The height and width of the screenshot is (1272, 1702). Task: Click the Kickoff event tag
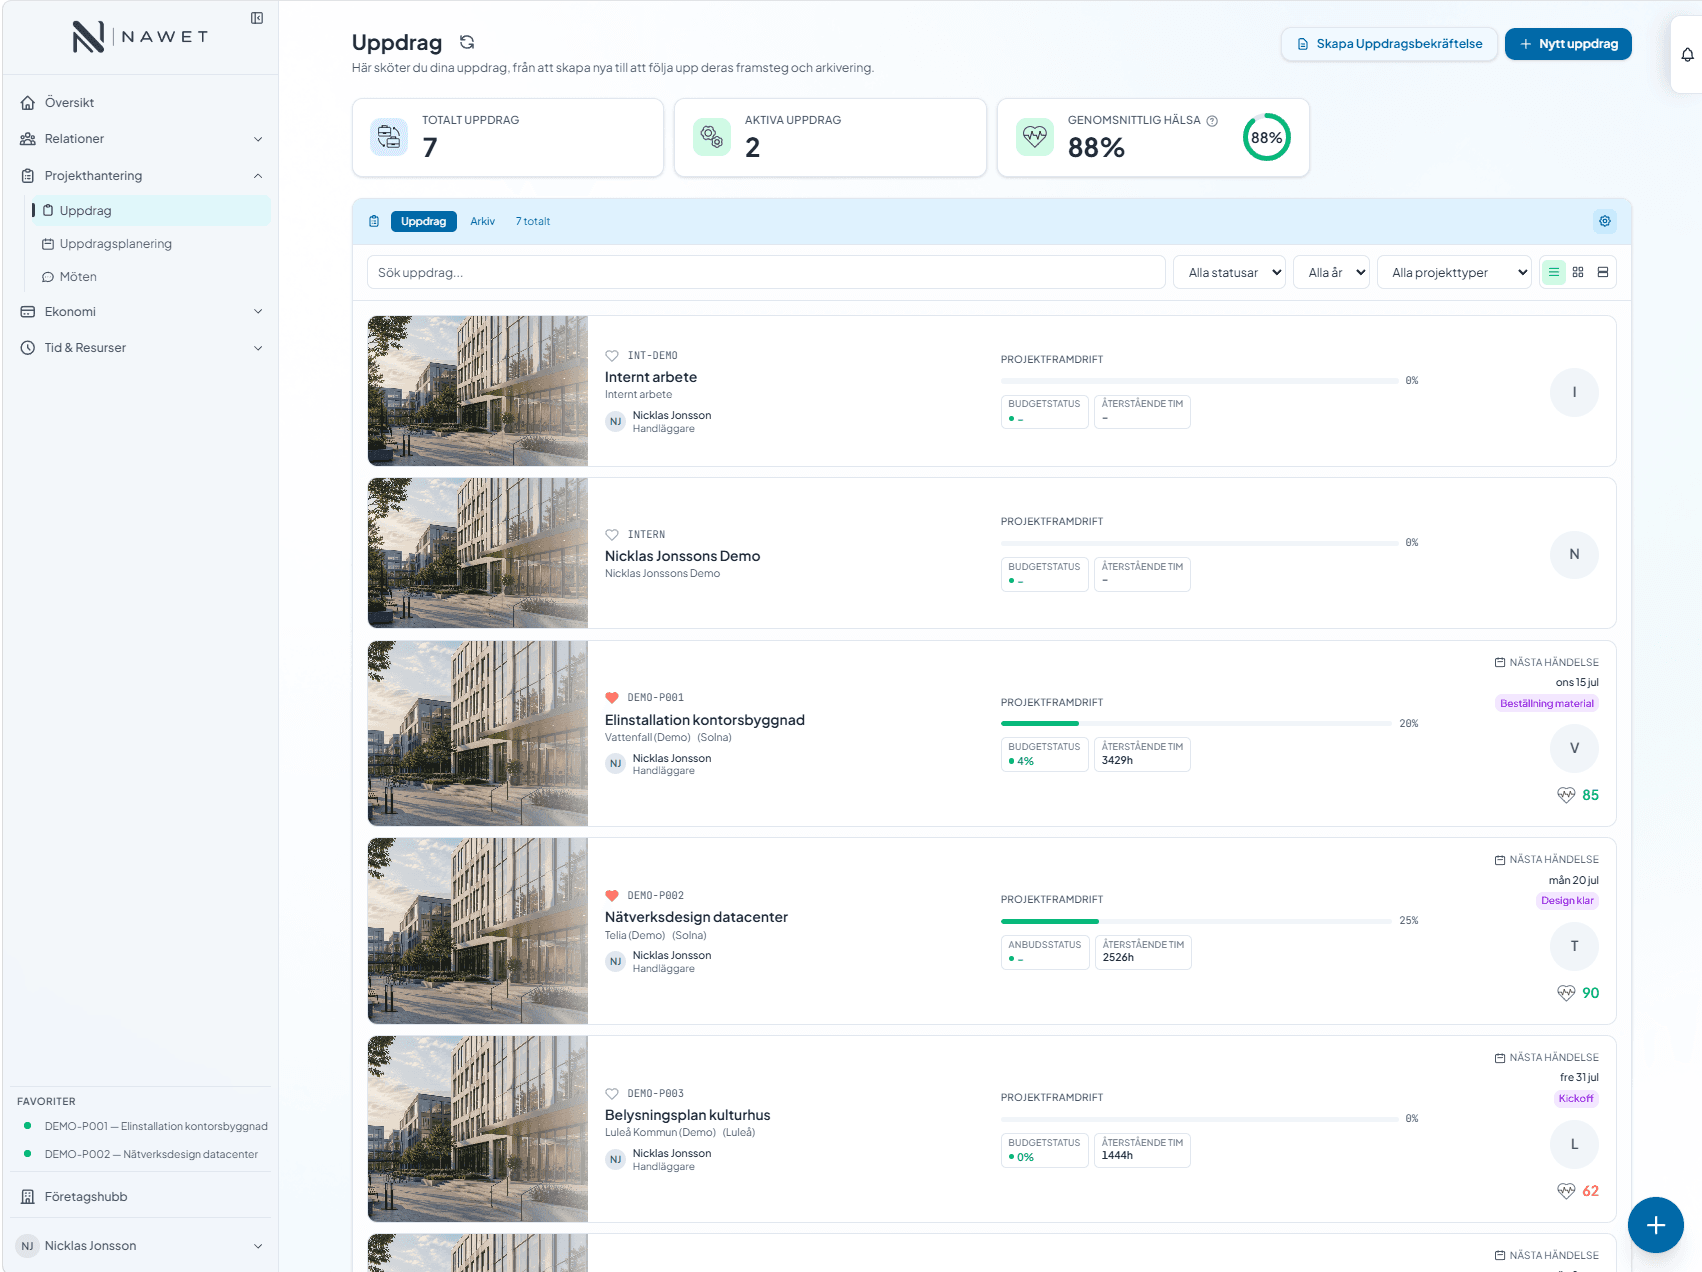pyautogui.click(x=1576, y=1099)
